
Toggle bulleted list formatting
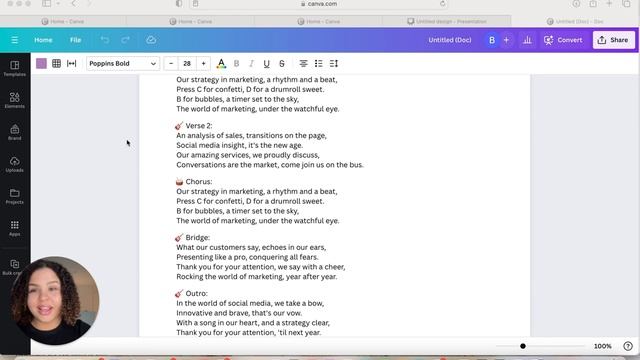[318, 63]
